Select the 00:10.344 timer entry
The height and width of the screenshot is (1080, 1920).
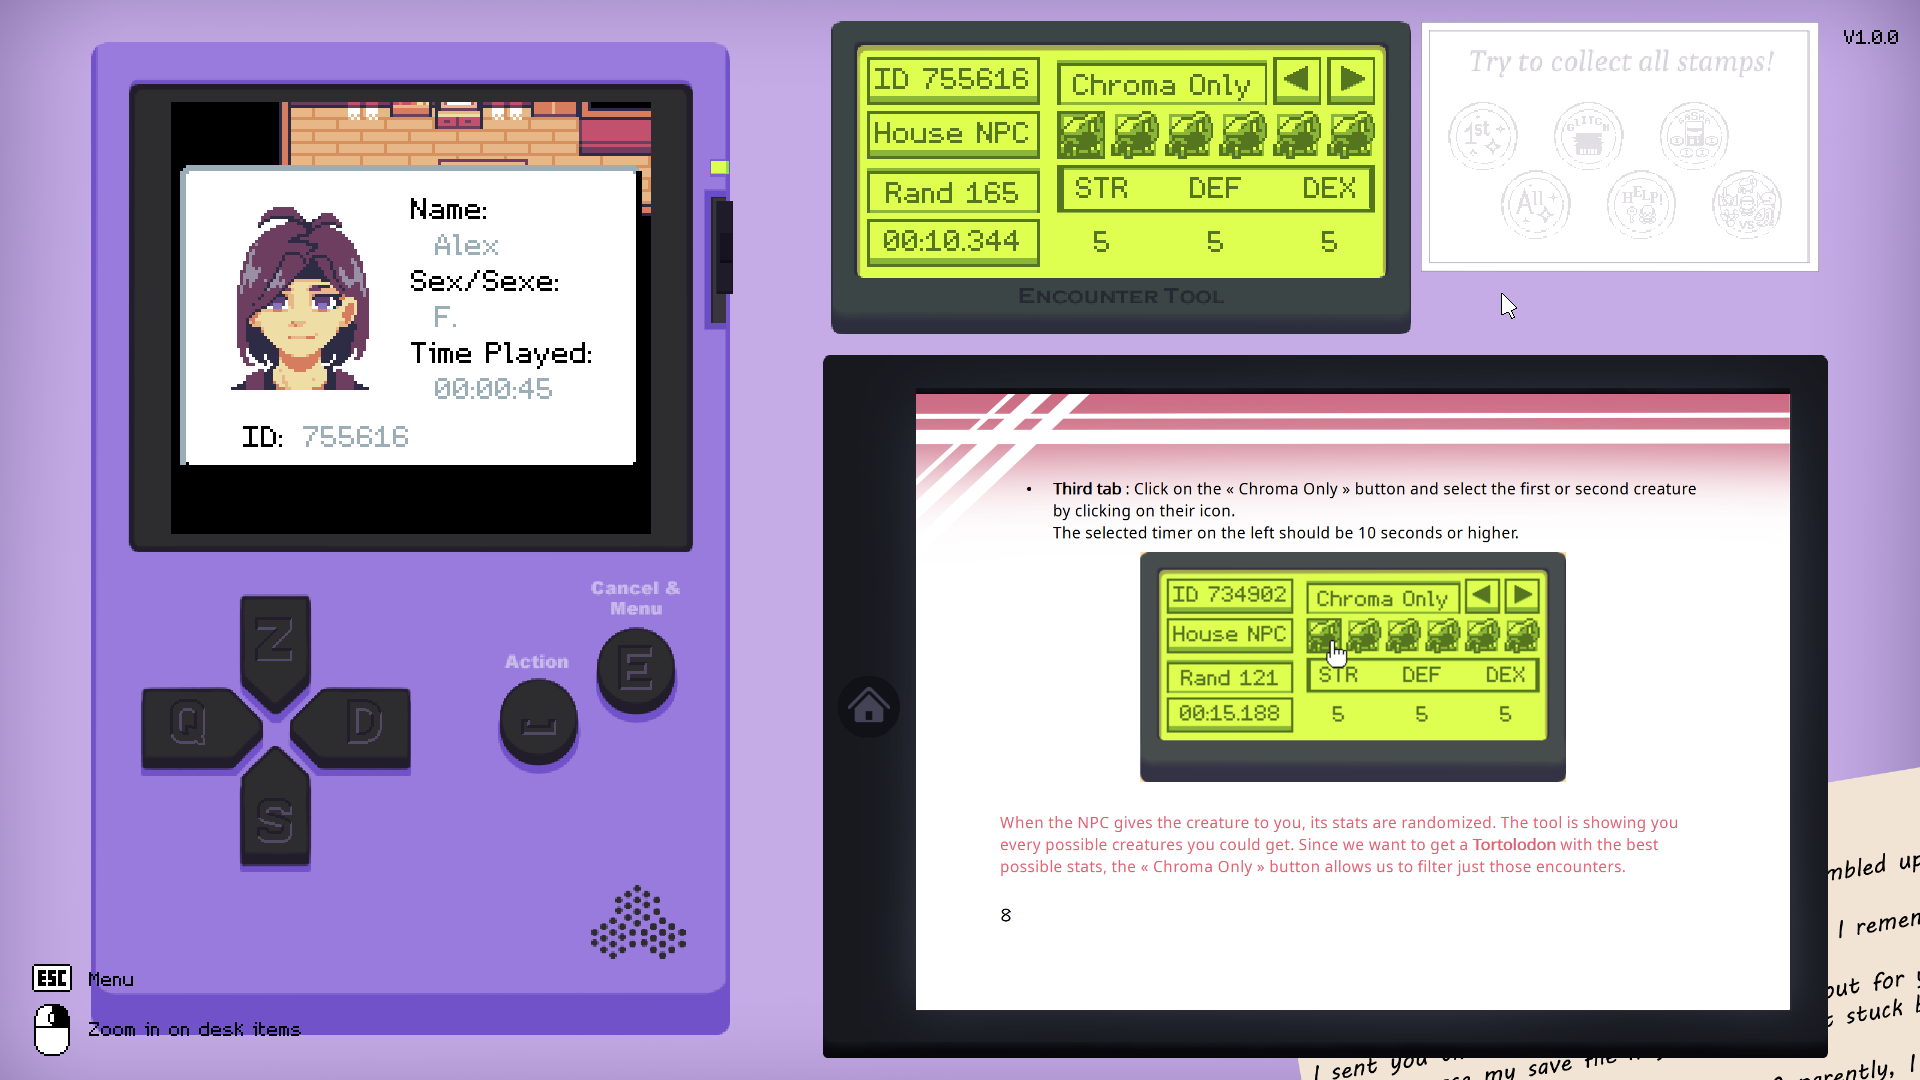(x=951, y=241)
